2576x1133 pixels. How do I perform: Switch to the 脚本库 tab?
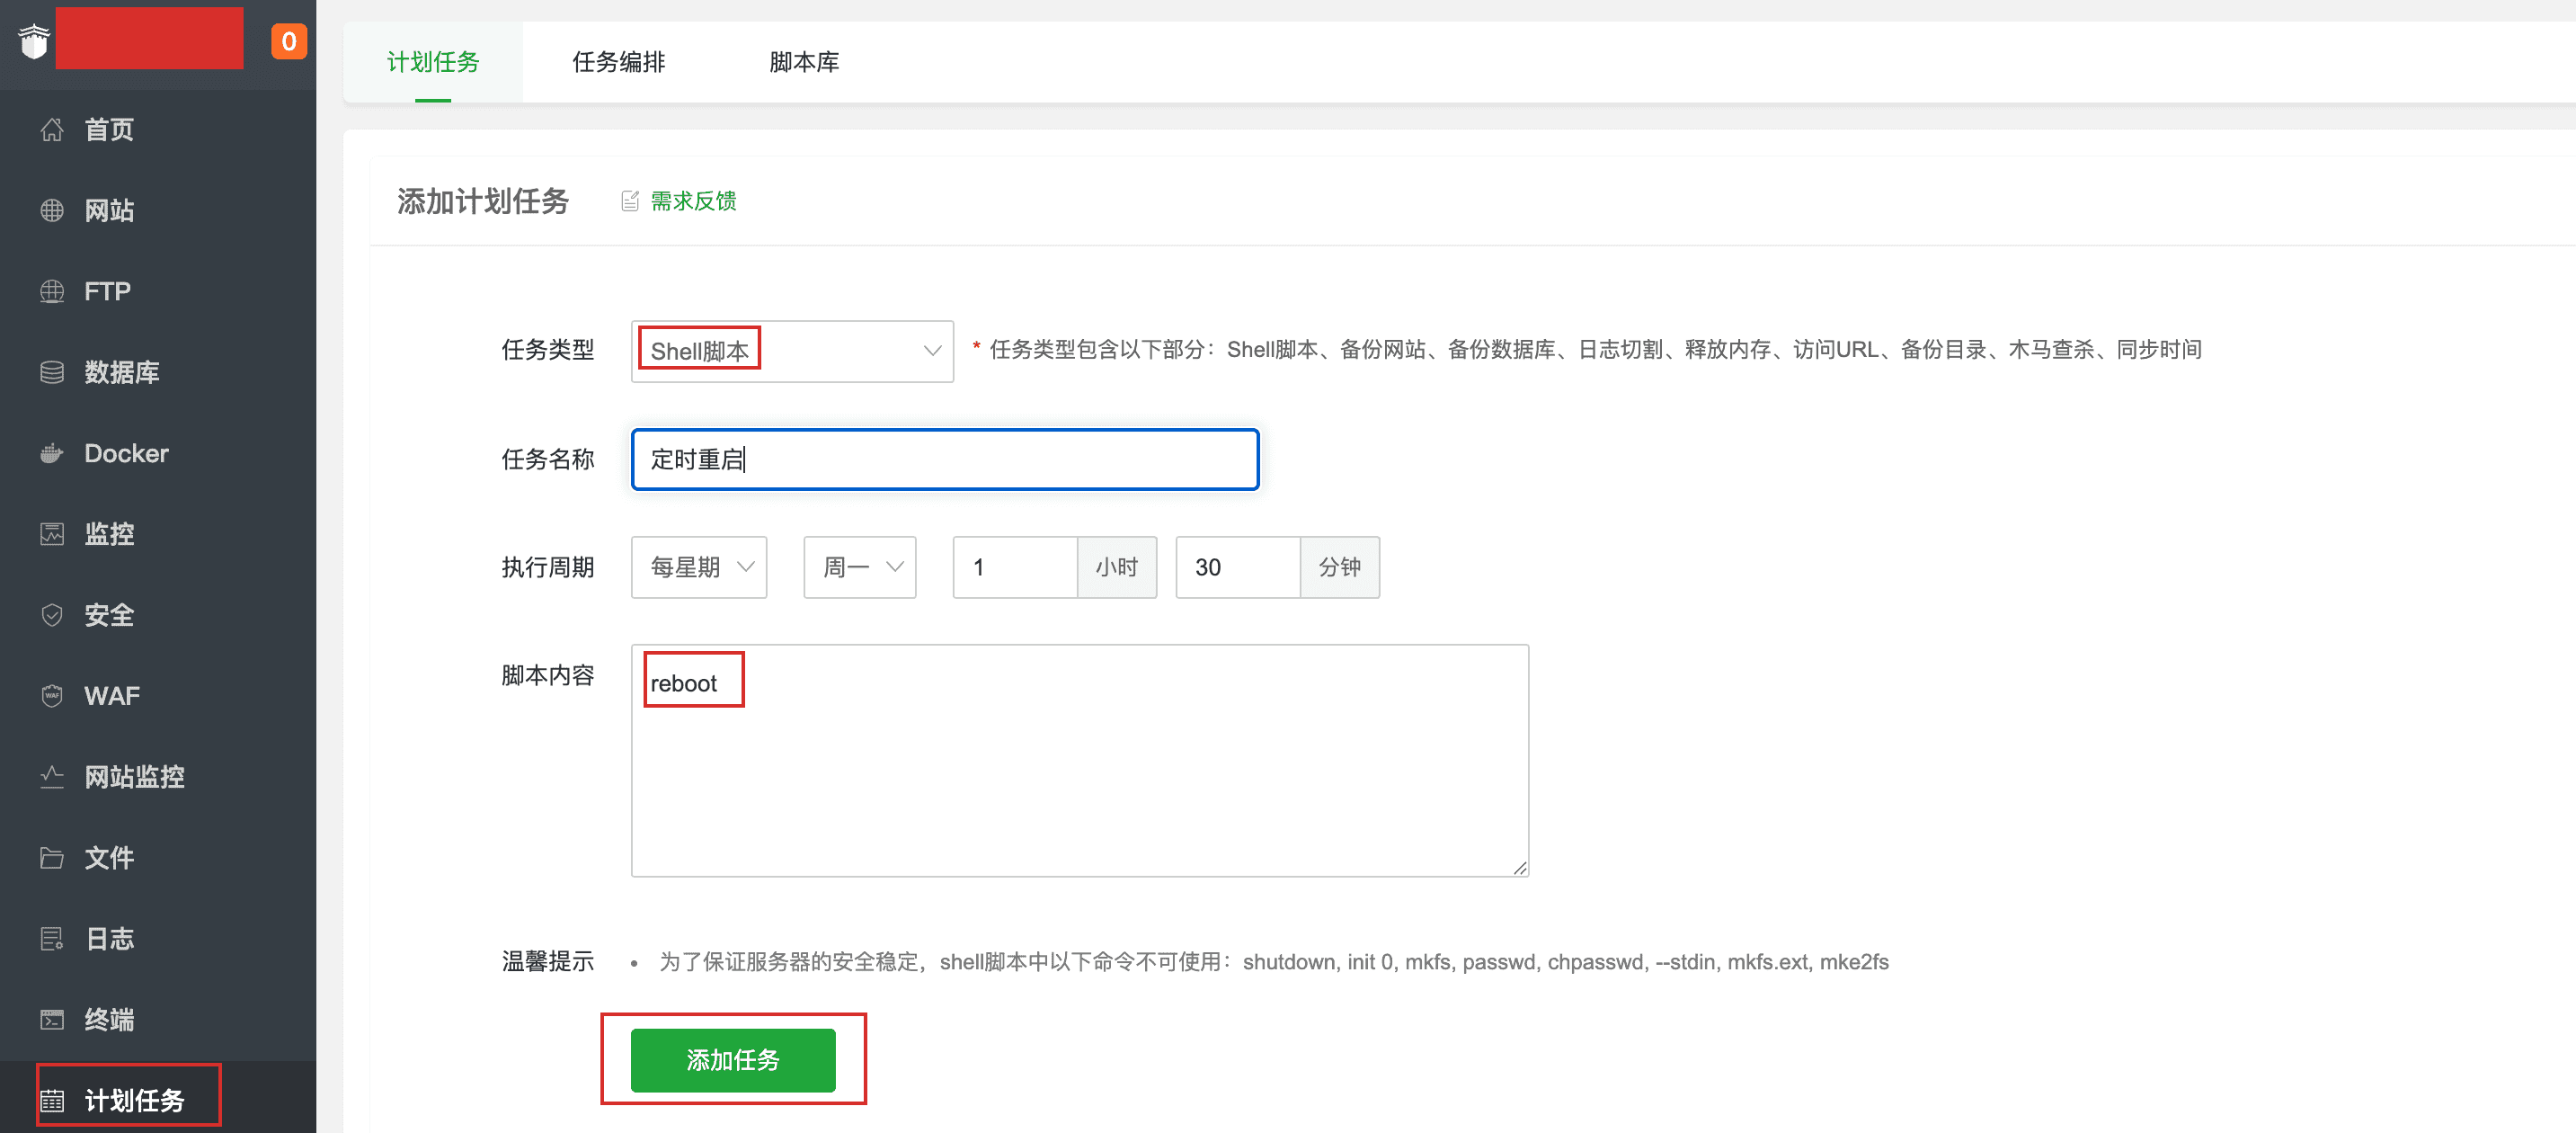[x=804, y=61]
